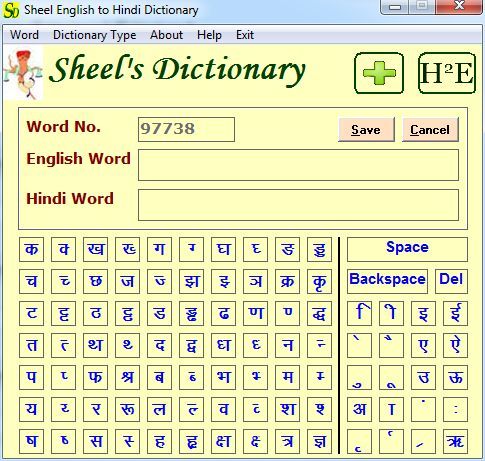Insert the letter य from the keypad
485x461 pixels.
coord(31,409)
